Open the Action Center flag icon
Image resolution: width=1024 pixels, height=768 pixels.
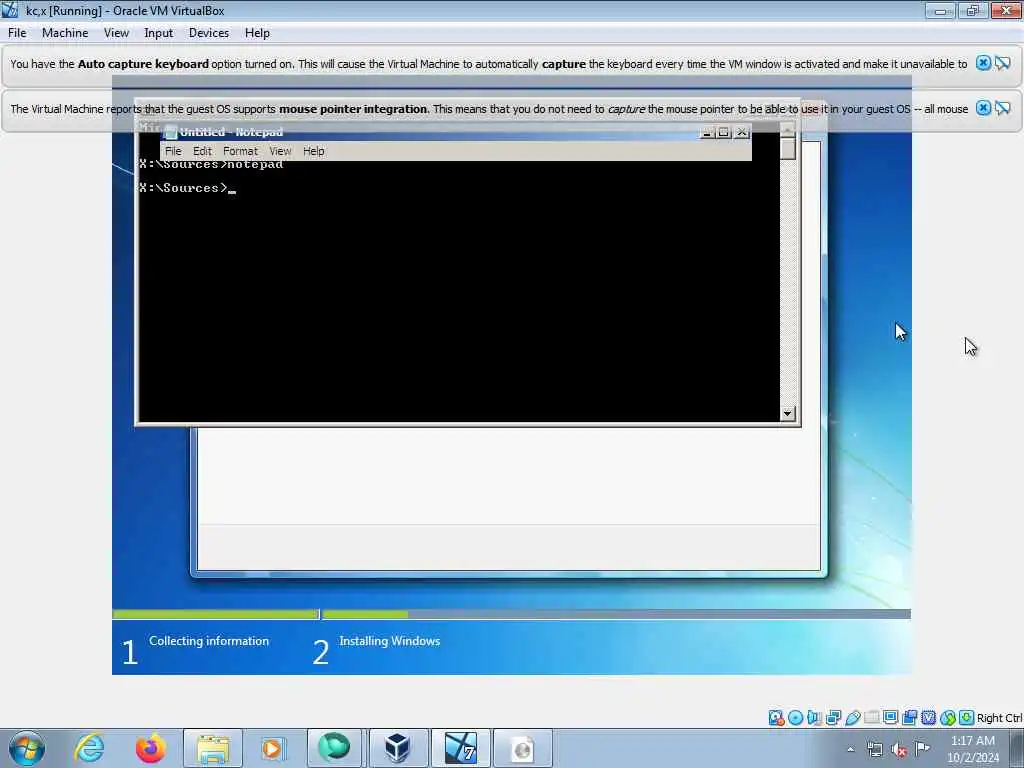click(922, 748)
